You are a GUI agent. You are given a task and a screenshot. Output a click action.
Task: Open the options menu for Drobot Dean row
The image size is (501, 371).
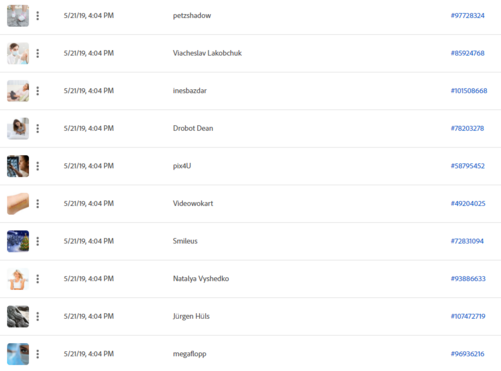click(38, 128)
